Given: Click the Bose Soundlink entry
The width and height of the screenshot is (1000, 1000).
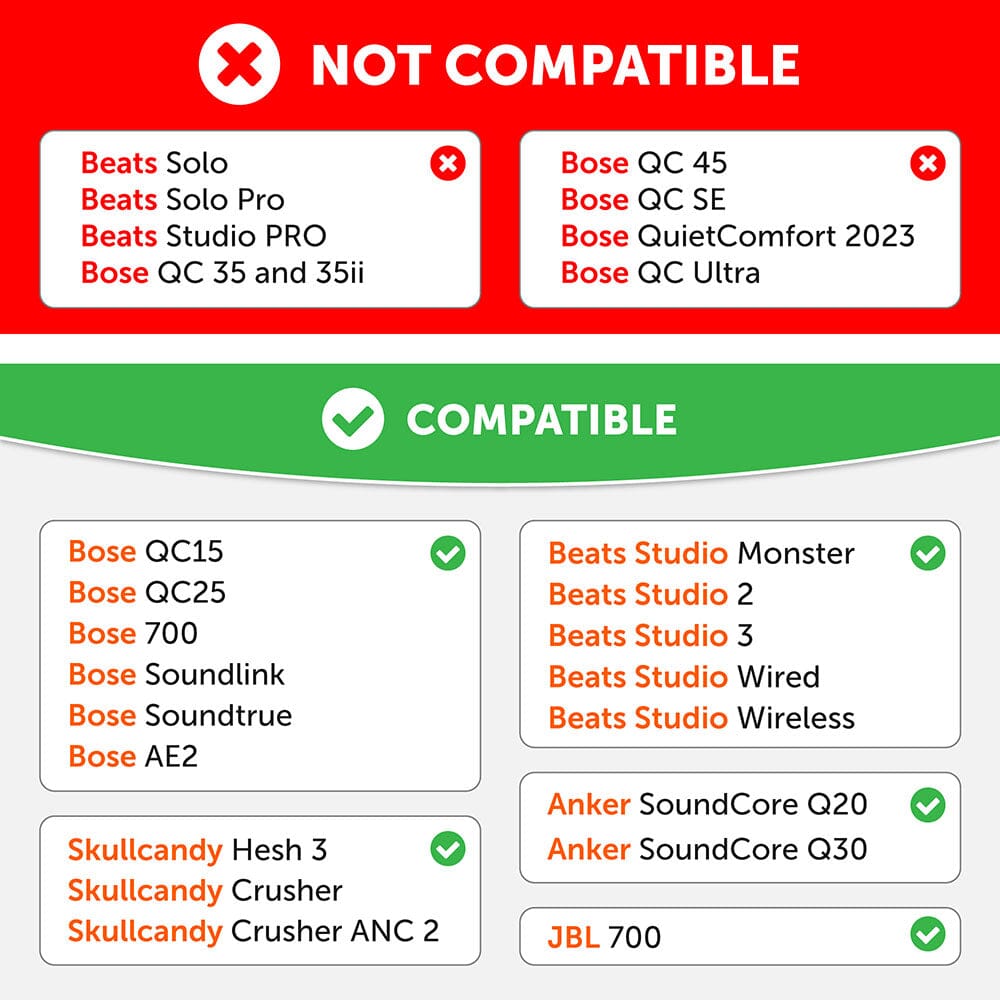Looking at the screenshot, I should coord(176,674).
